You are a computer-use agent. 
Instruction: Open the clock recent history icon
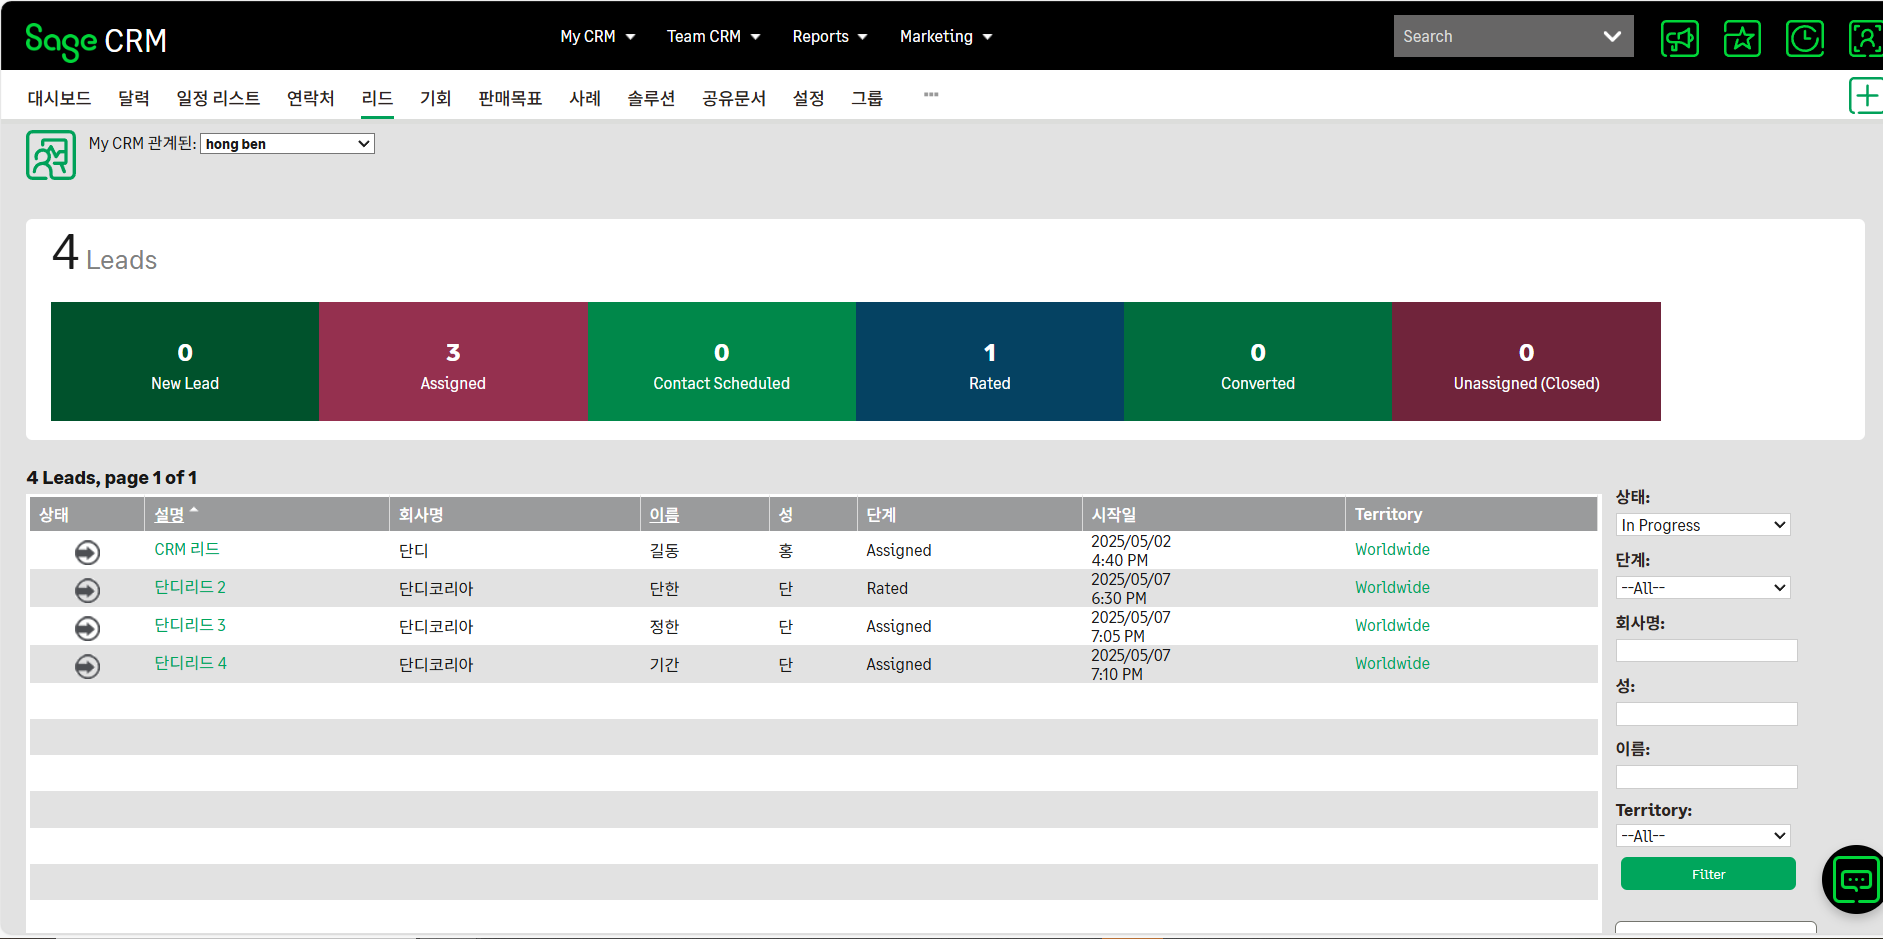pyautogui.click(x=1804, y=39)
